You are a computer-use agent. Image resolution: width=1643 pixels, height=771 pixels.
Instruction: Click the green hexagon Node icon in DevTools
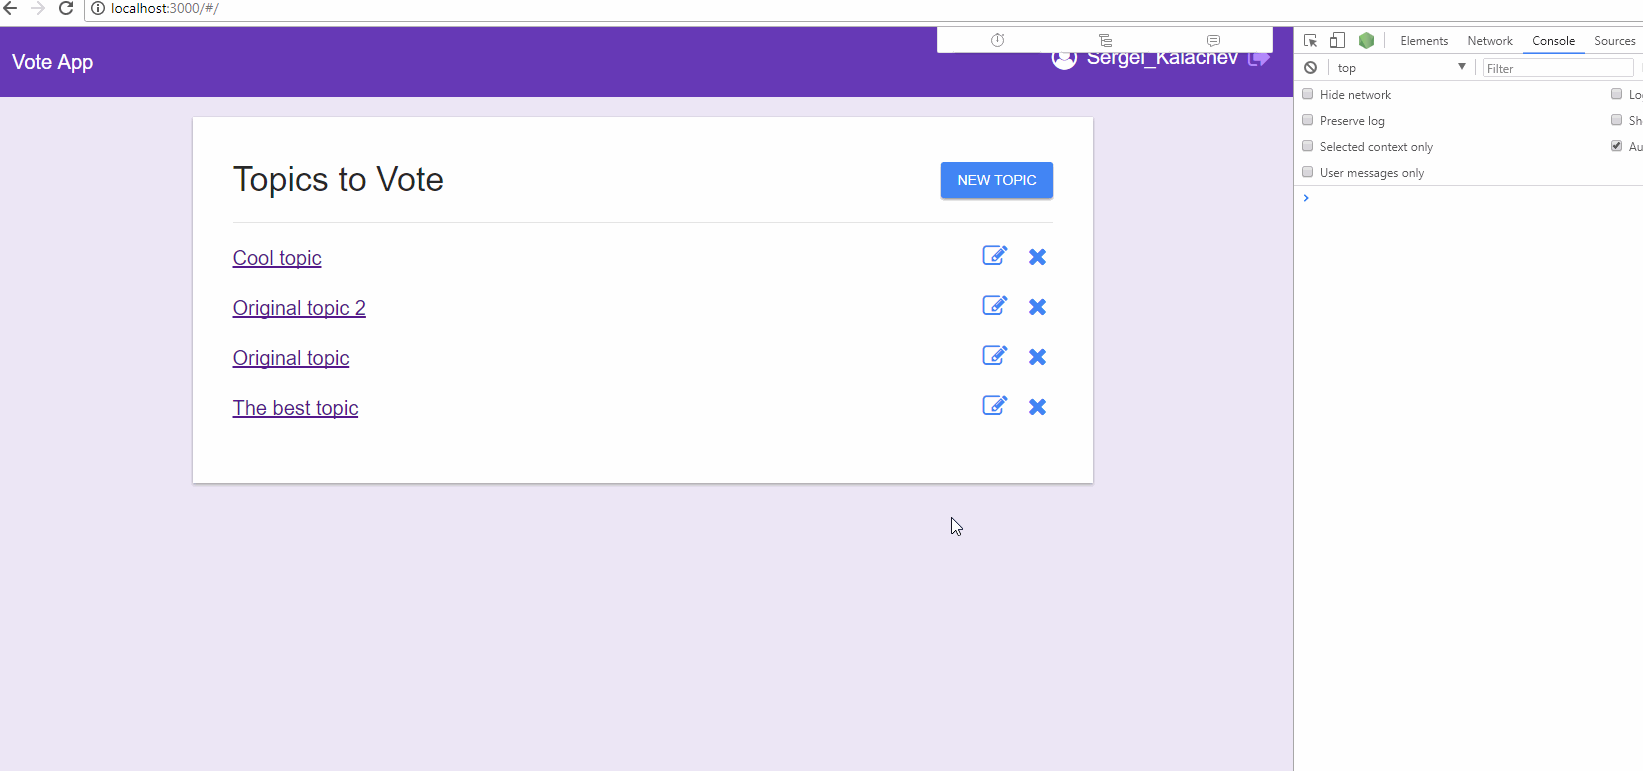(1366, 41)
